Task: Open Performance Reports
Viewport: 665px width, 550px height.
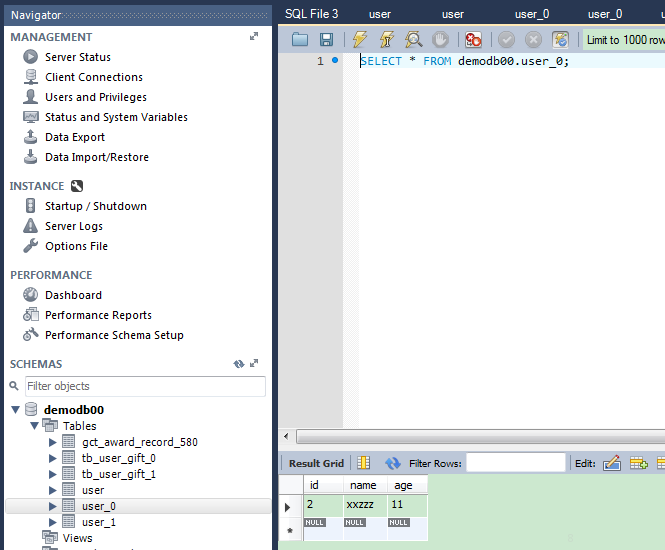Action: click(98, 315)
